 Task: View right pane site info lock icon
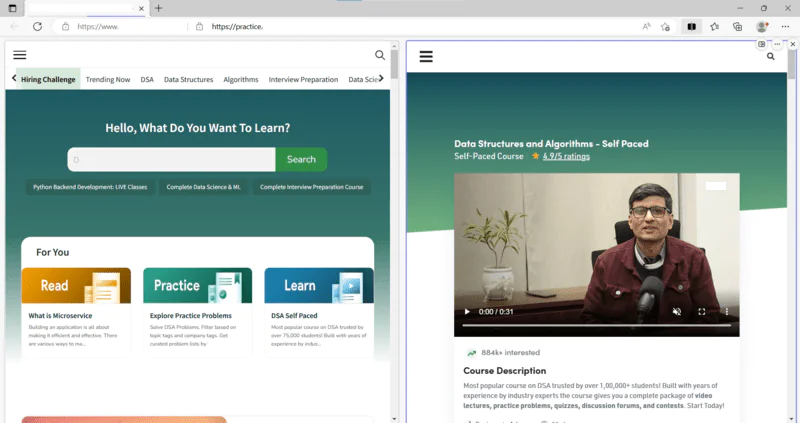[199, 27]
